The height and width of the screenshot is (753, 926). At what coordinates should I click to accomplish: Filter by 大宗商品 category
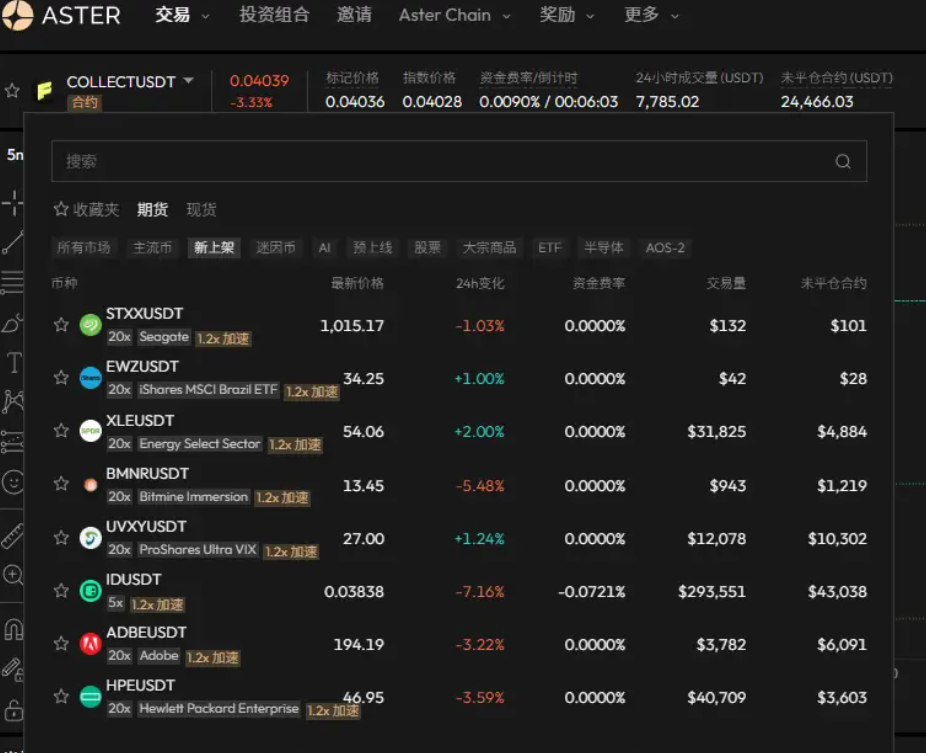pos(489,248)
